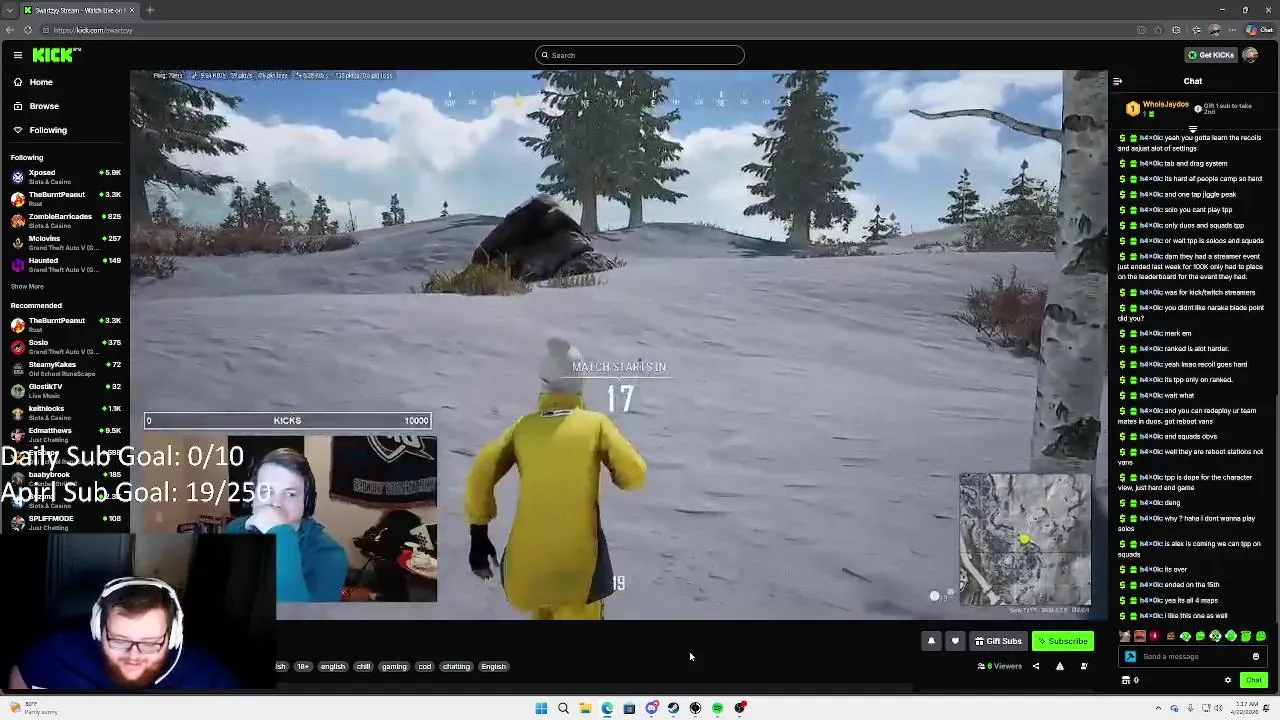Screen dimensions: 1280x720
Task: Click the 6 Viewers count
Action: tap(1000, 666)
